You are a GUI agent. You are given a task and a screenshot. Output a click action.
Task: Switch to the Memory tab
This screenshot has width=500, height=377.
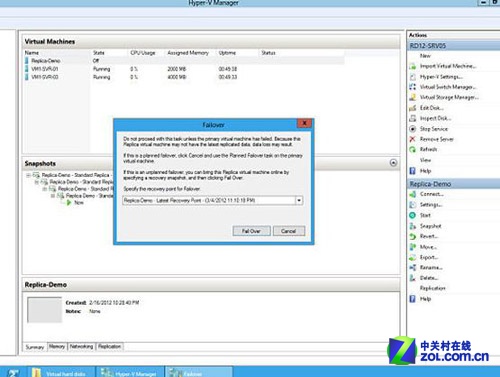click(57, 346)
